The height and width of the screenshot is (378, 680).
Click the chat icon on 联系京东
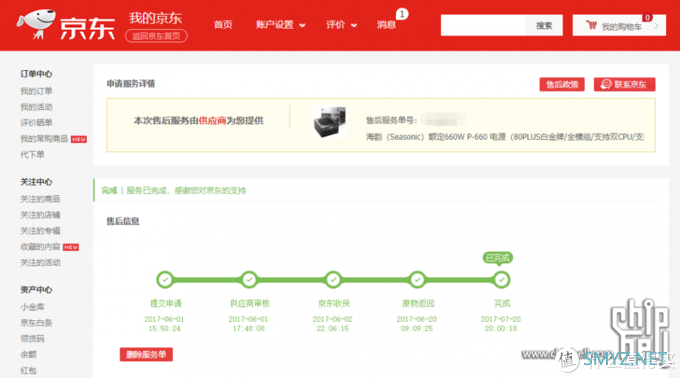pyautogui.click(x=606, y=84)
